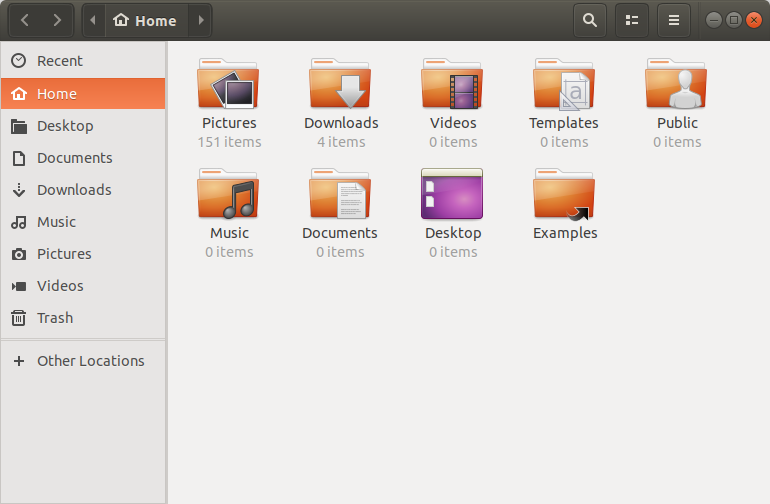Select the Music sidebar note icon
This screenshot has height=504, width=770.
[x=19, y=222]
